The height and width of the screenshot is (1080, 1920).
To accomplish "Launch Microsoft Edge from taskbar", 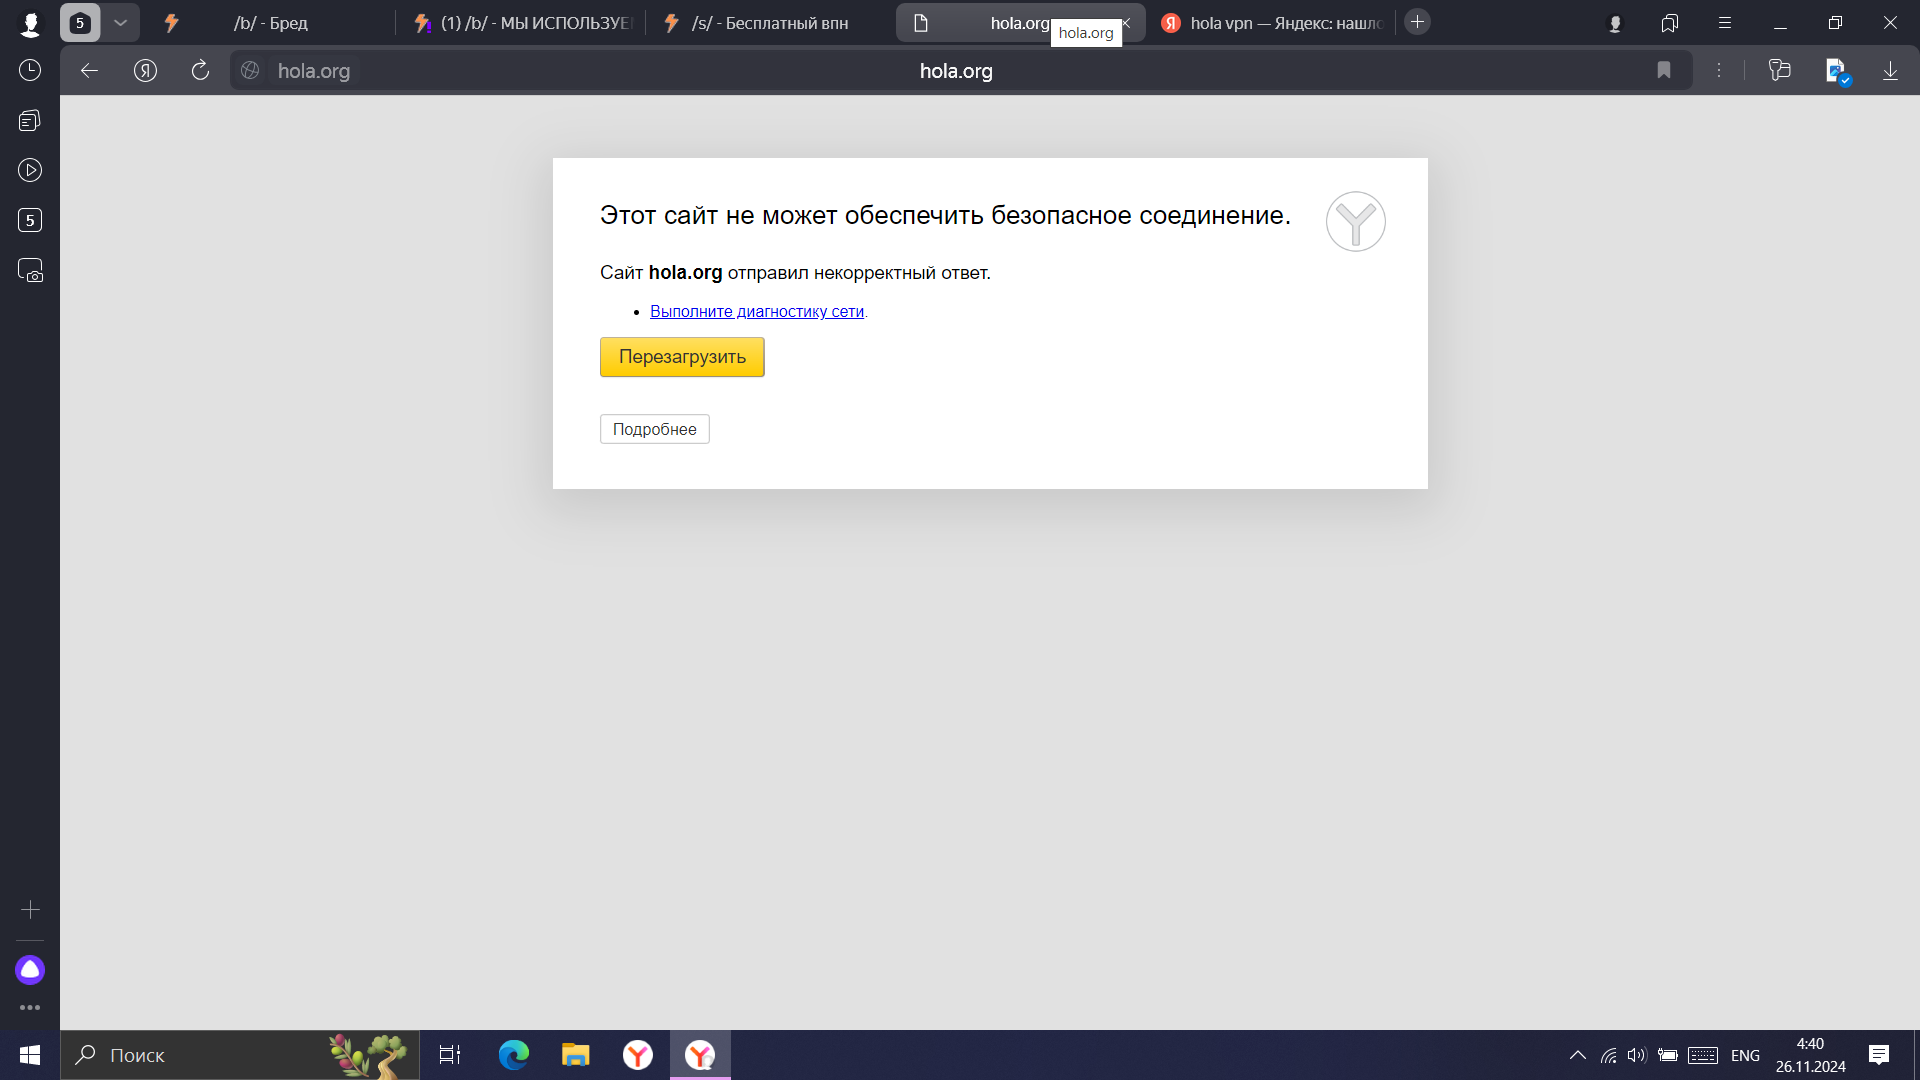I will pos(513,1055).
